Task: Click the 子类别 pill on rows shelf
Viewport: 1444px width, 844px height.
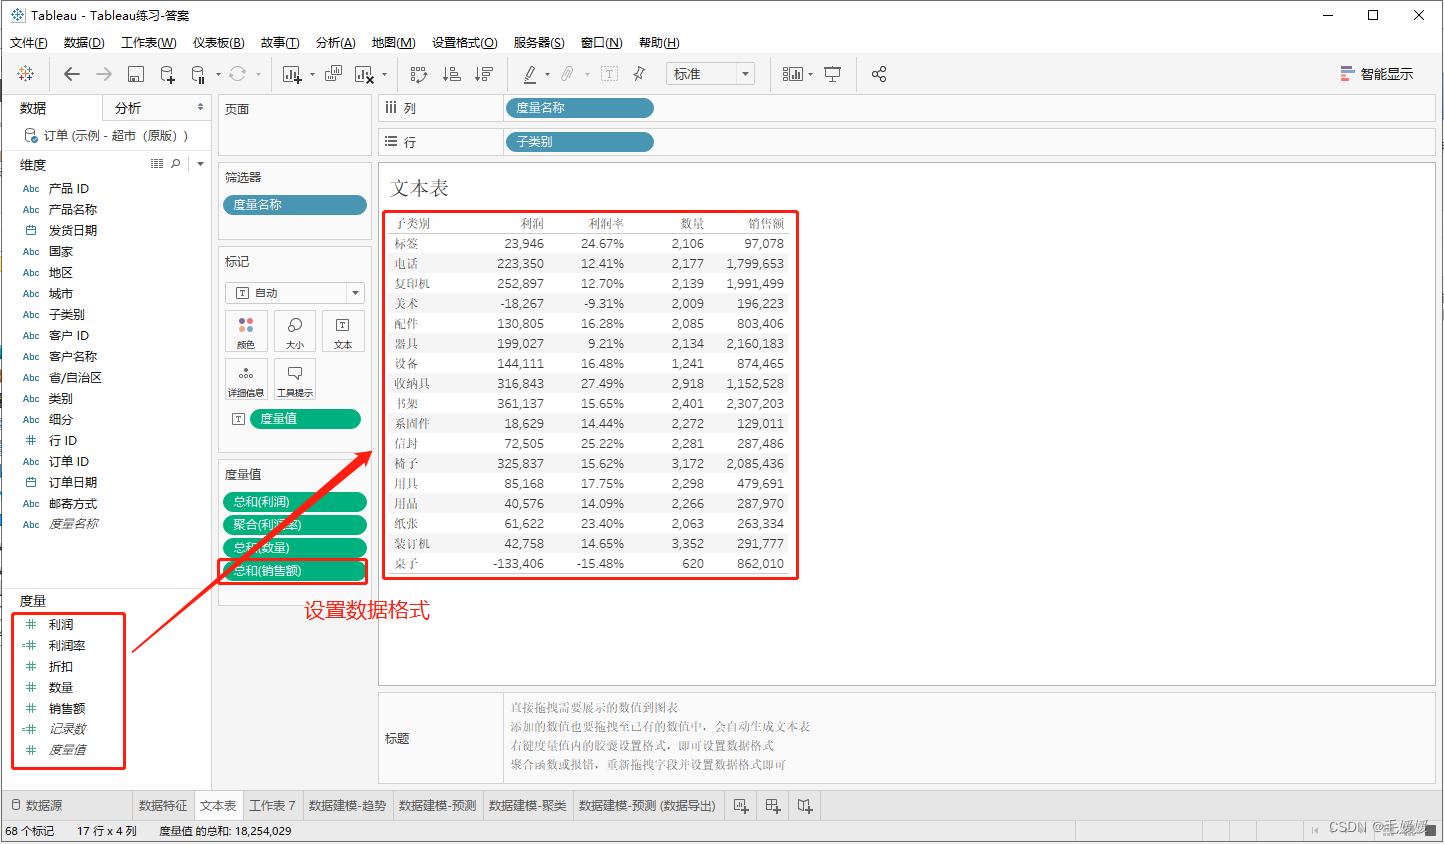Action: (580, 142)
